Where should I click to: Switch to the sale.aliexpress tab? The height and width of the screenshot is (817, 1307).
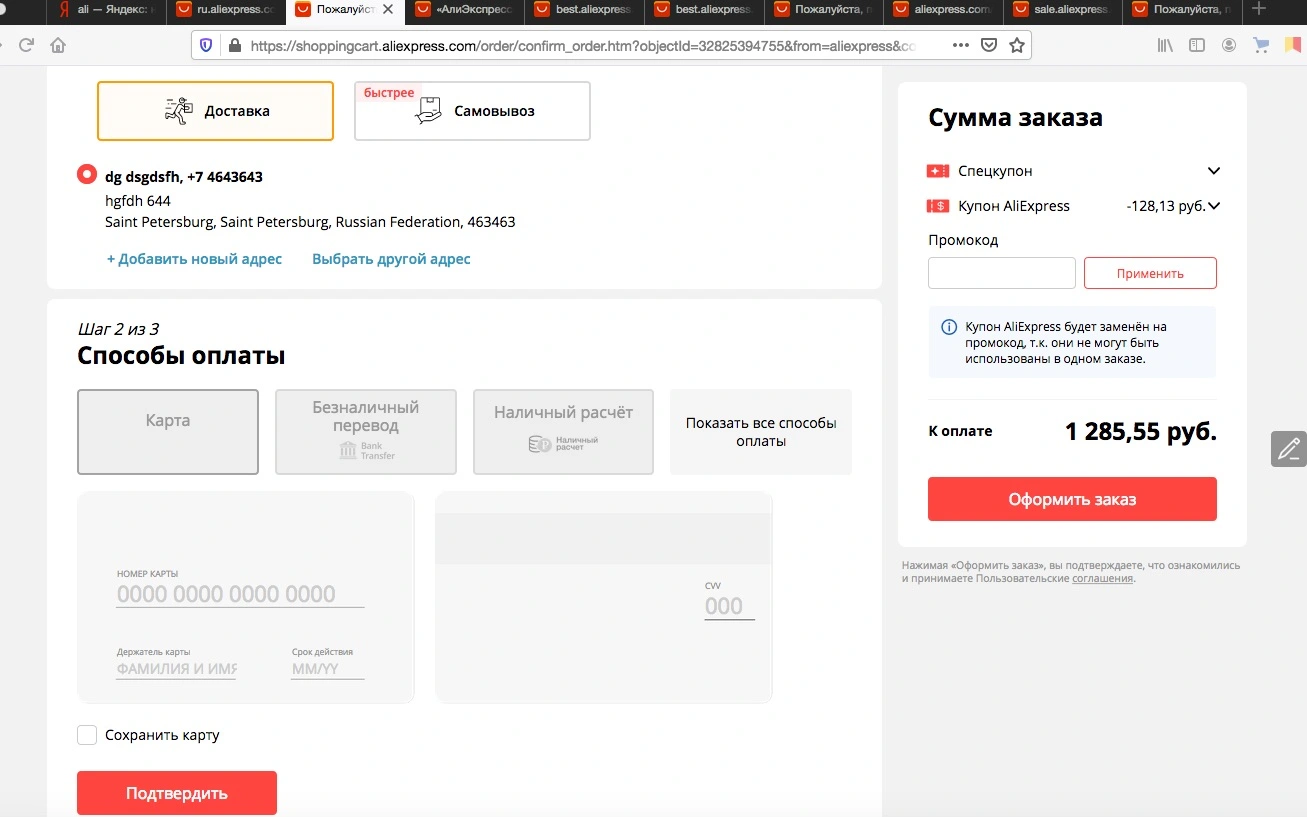1065,10
